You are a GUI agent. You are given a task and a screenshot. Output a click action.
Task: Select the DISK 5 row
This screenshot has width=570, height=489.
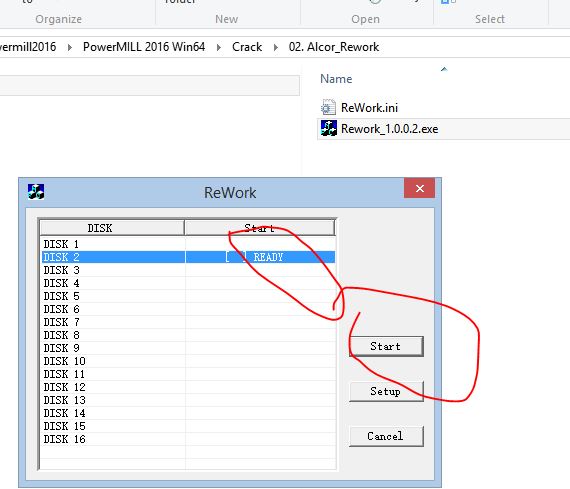click(188, 296)
